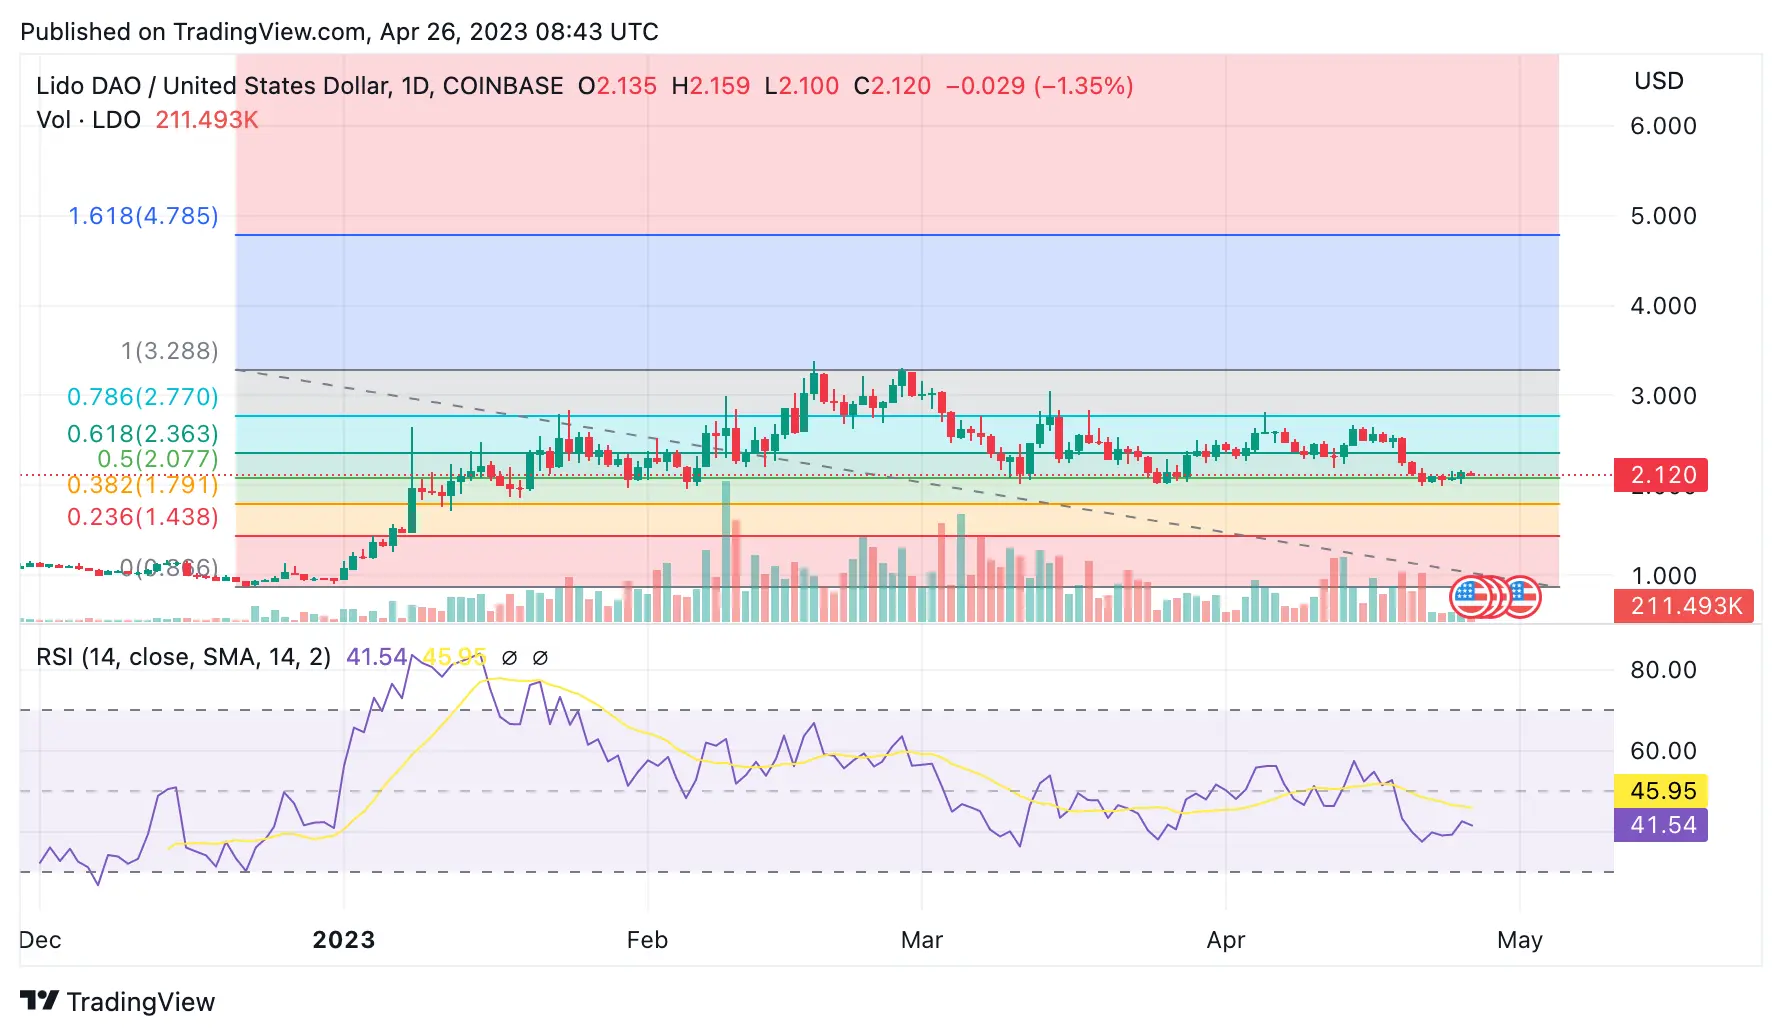Click the Apr label on time axis

(1226, 940)
